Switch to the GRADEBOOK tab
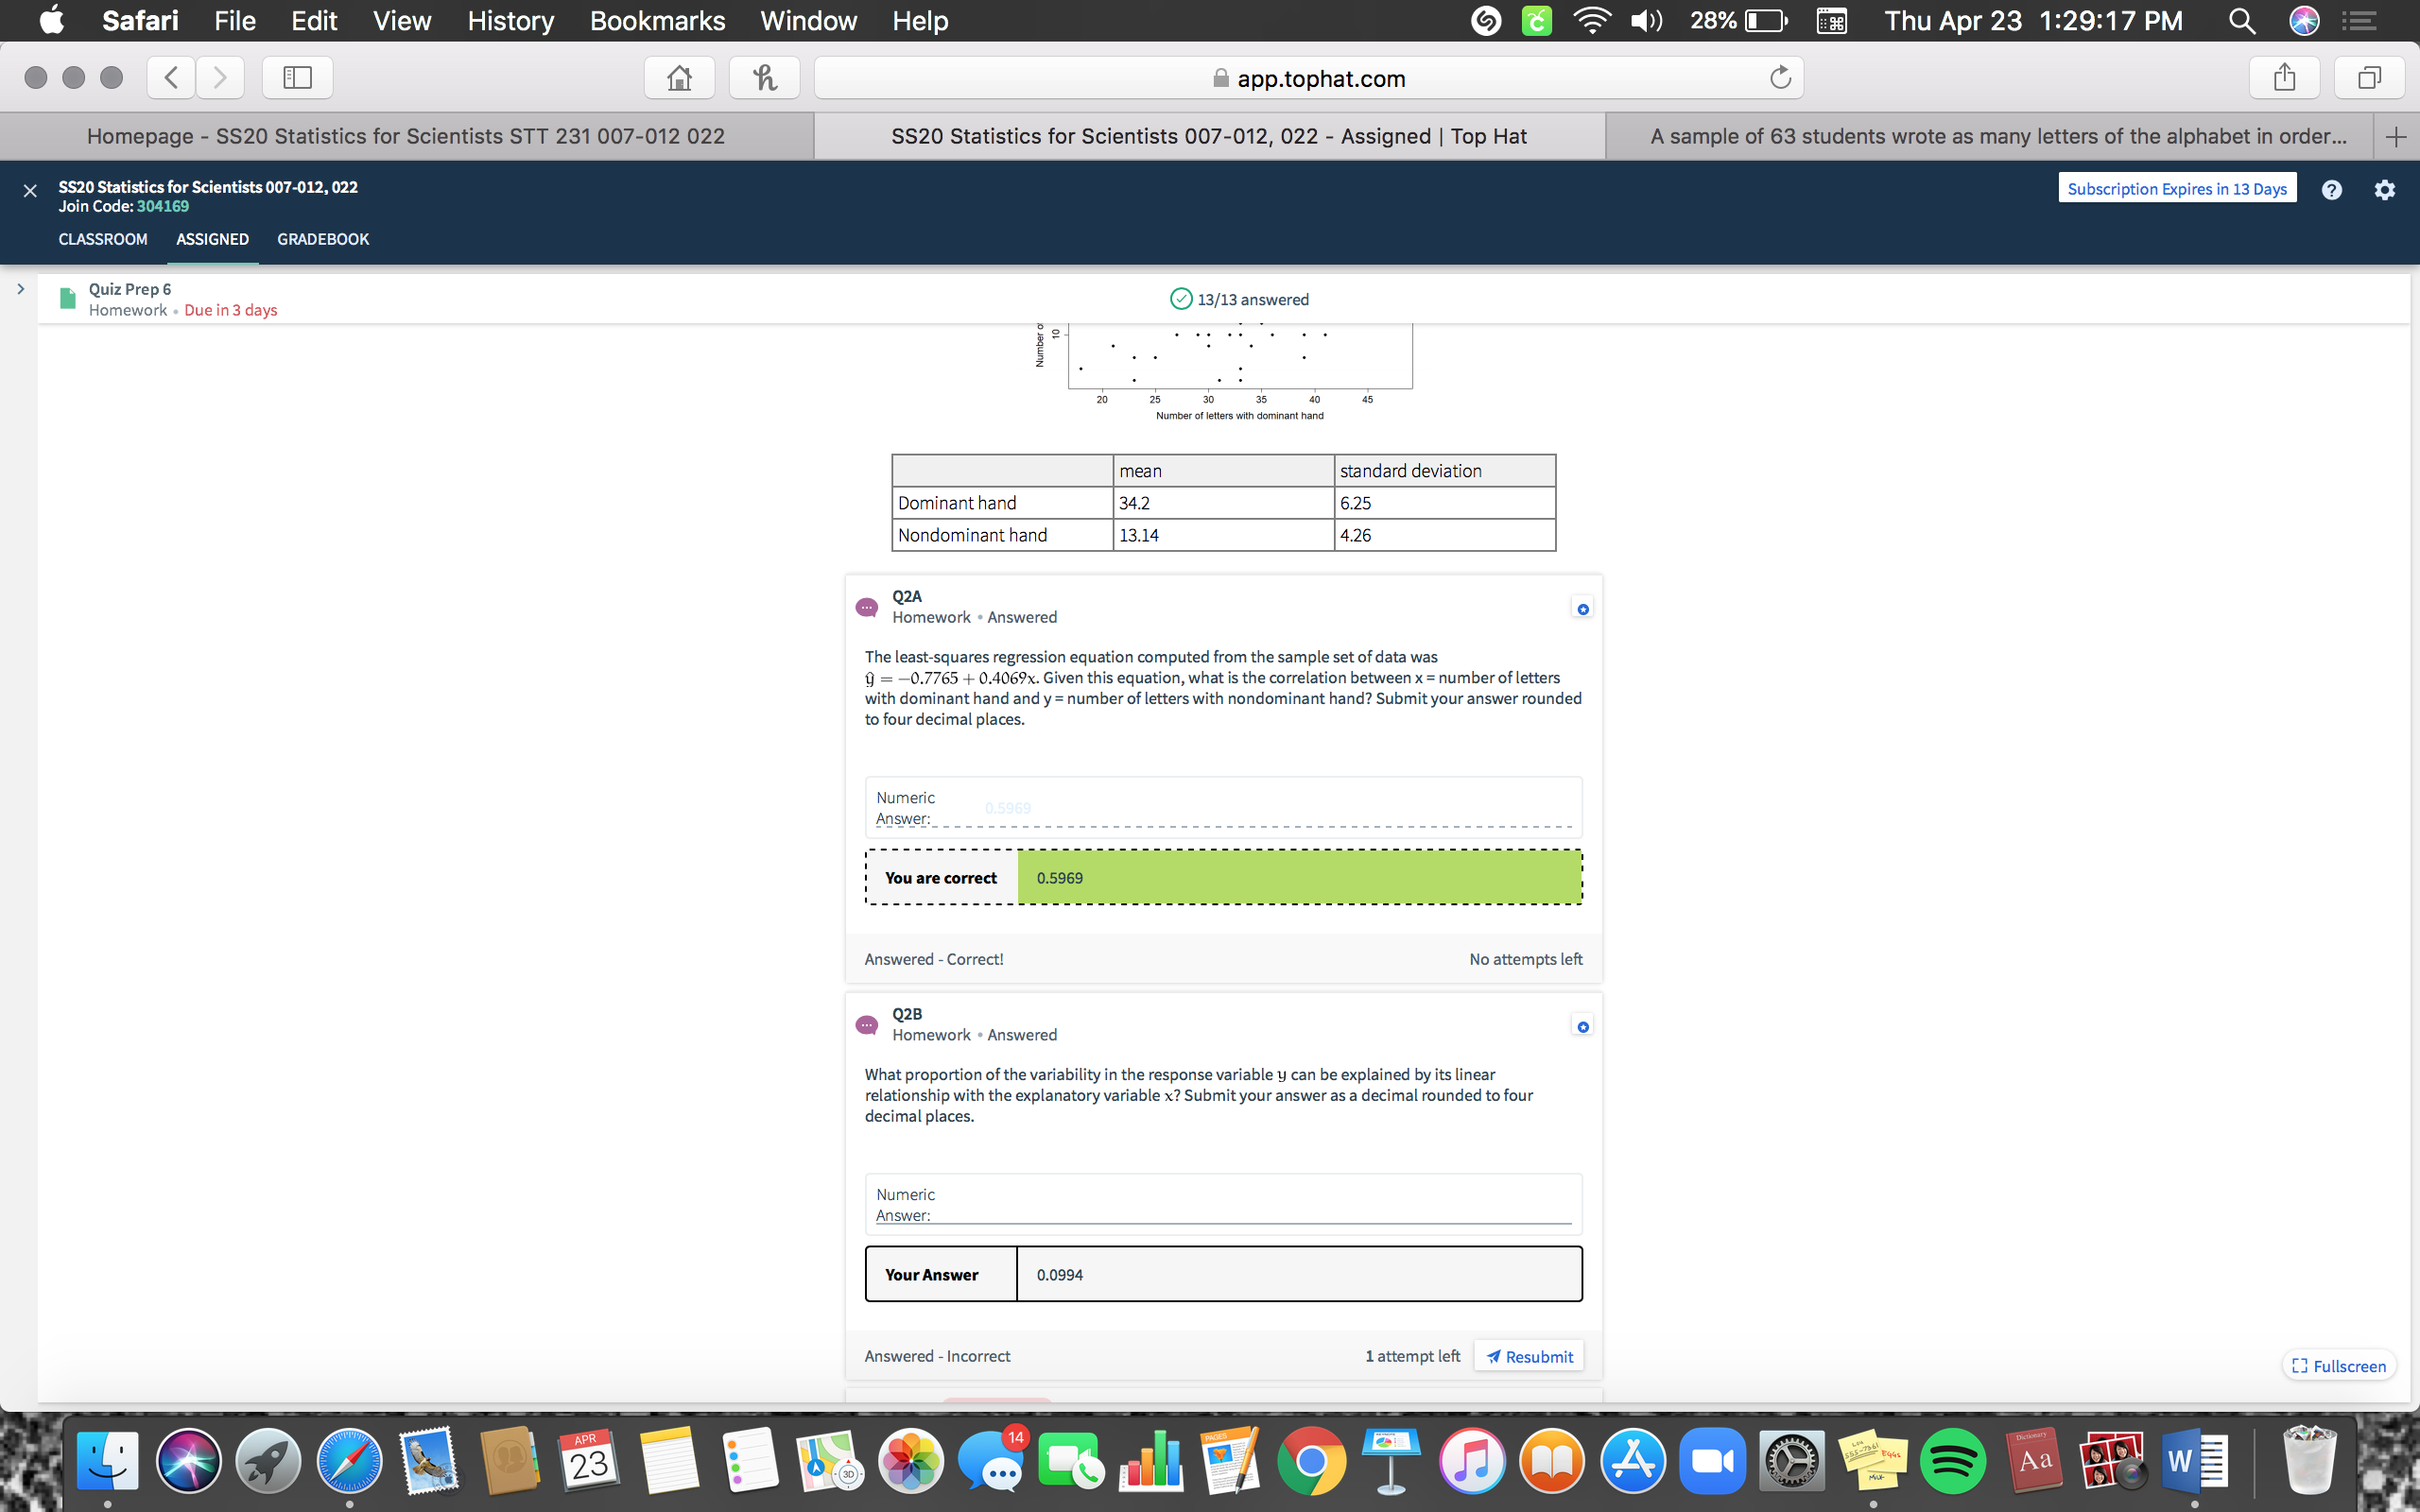Image resolution: width=2420 pixels, height=1512 pixels. coord(323,239)
